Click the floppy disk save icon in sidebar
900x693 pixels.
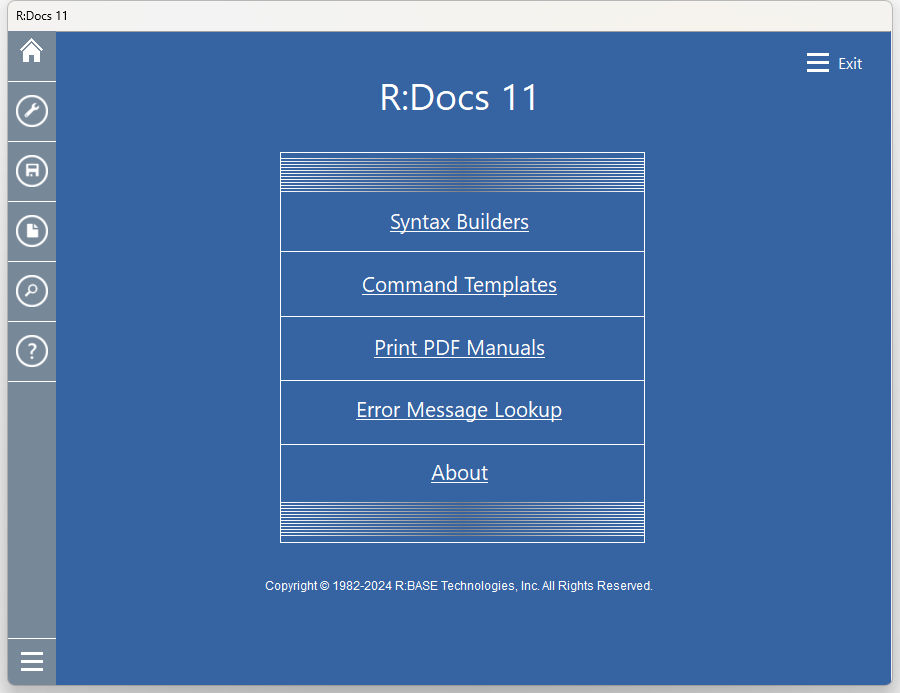[x=32, y=171]
